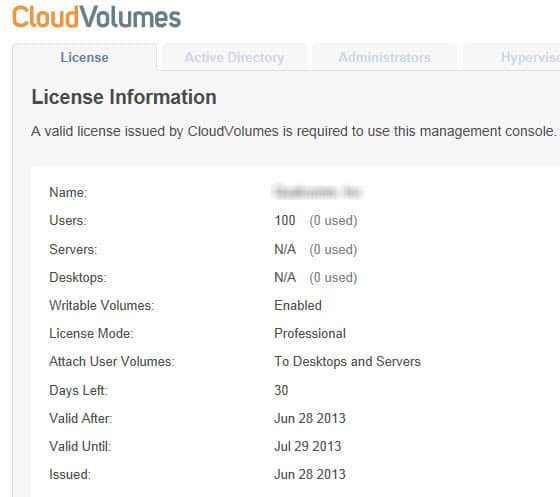
Task: Click the Issued: label
Action: (x=70, y=474)
